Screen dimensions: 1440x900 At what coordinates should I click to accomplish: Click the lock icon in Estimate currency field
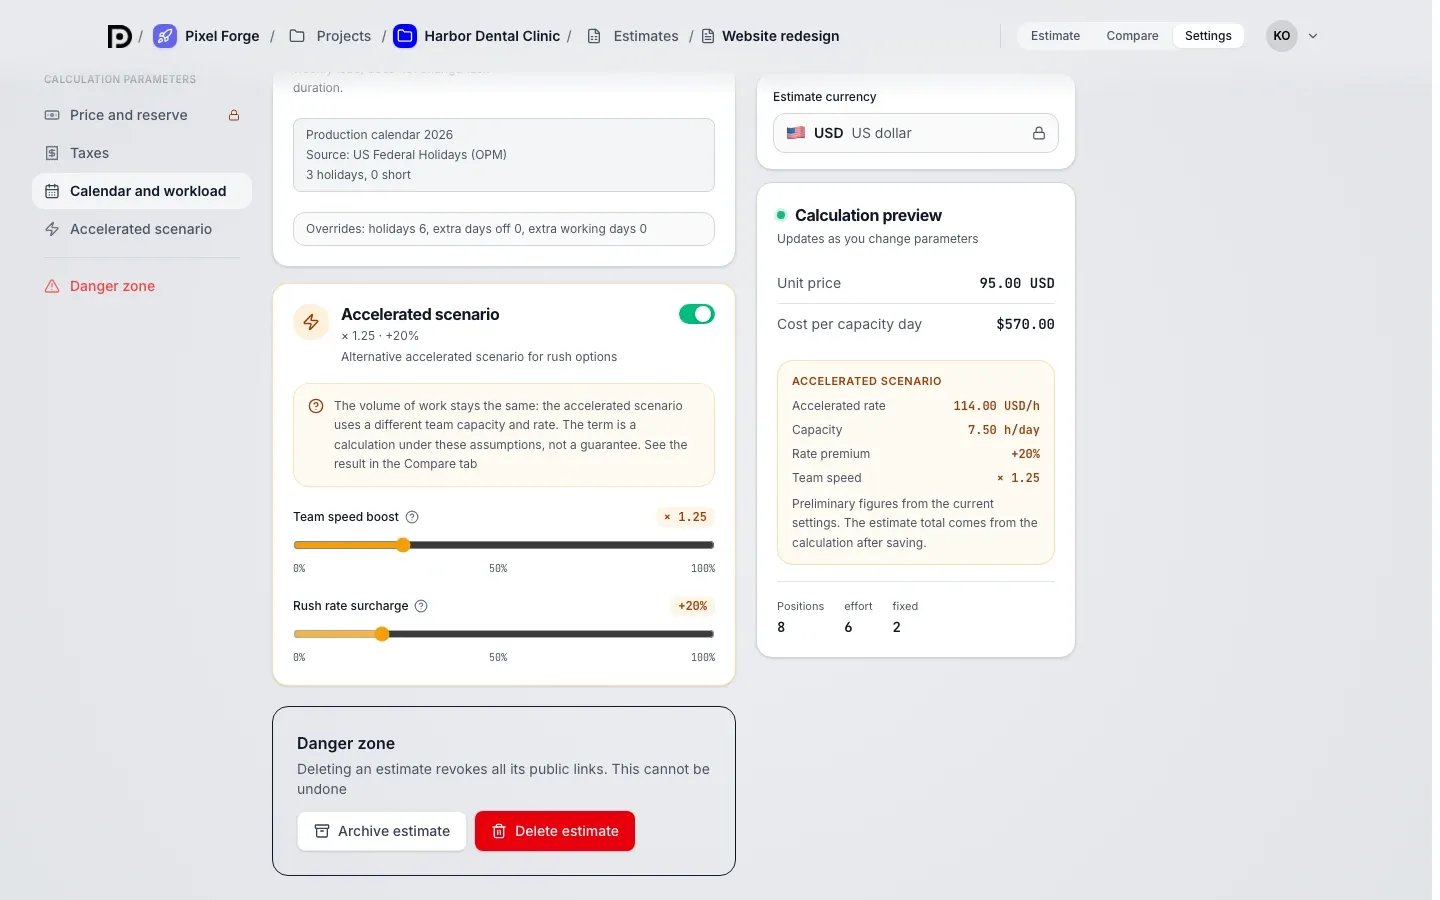click(1039, 133)
